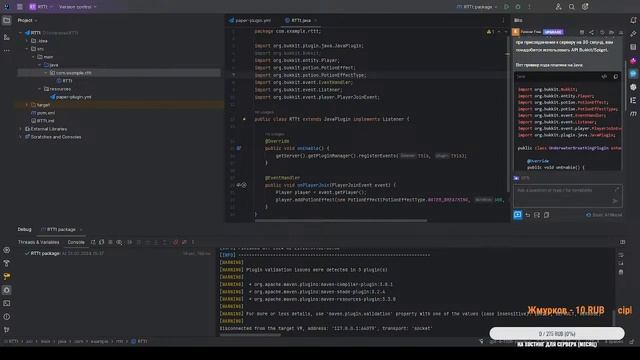The width and height of the screenshot is (640, 360).
Task: Click the donation goal progress bar
Action: [557, 333]
